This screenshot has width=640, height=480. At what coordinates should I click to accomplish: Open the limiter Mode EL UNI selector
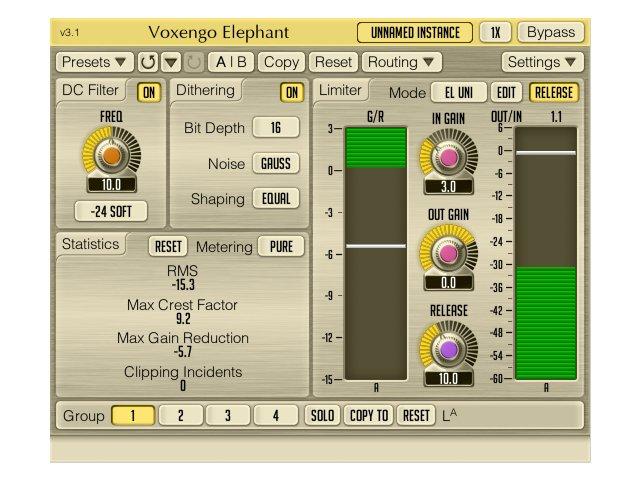[x=459, y=93]
